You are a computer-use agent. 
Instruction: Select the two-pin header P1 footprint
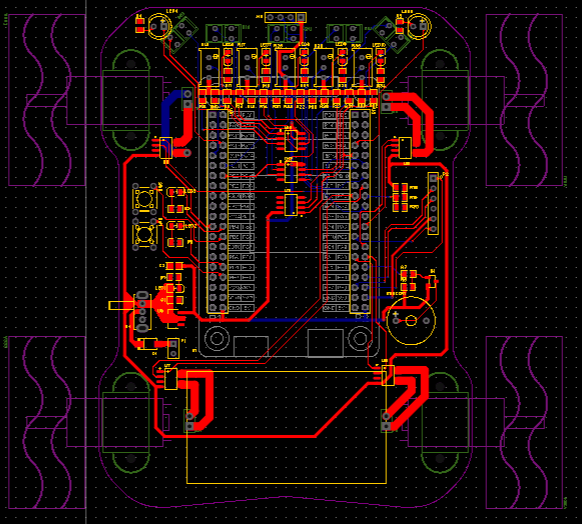[x=173, y=348]
